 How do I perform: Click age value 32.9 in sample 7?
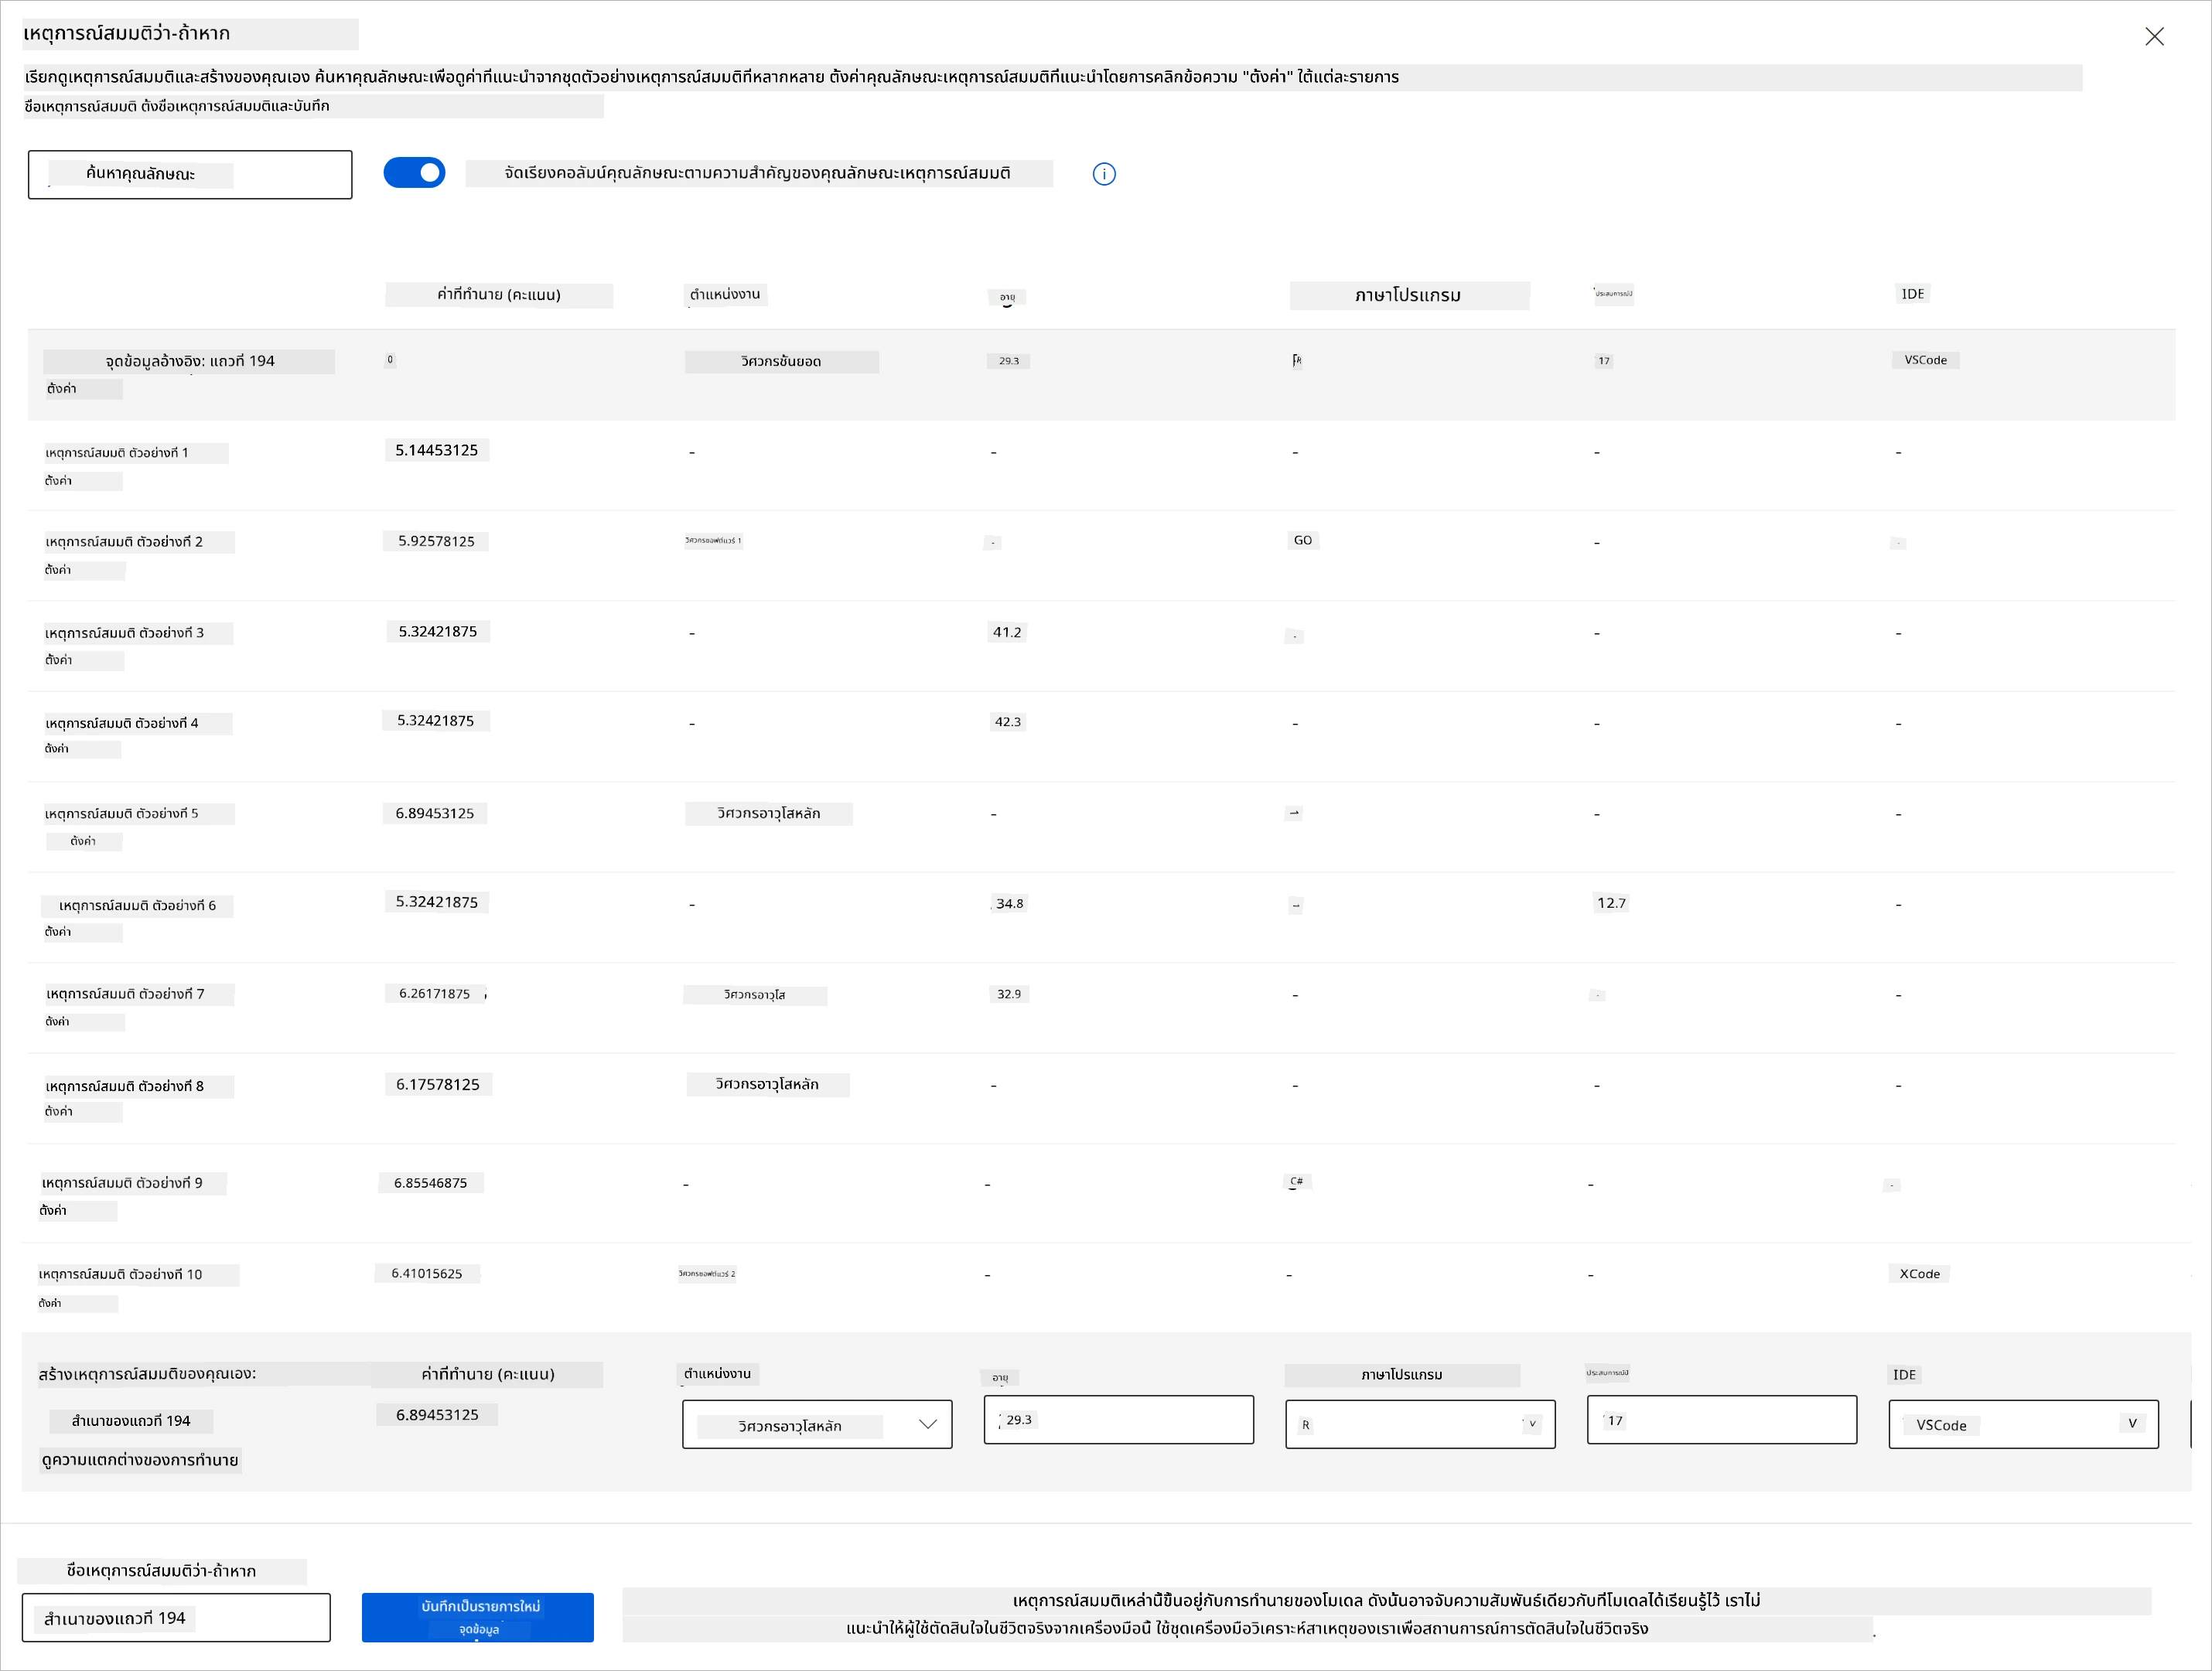[x=1009, y=994]
